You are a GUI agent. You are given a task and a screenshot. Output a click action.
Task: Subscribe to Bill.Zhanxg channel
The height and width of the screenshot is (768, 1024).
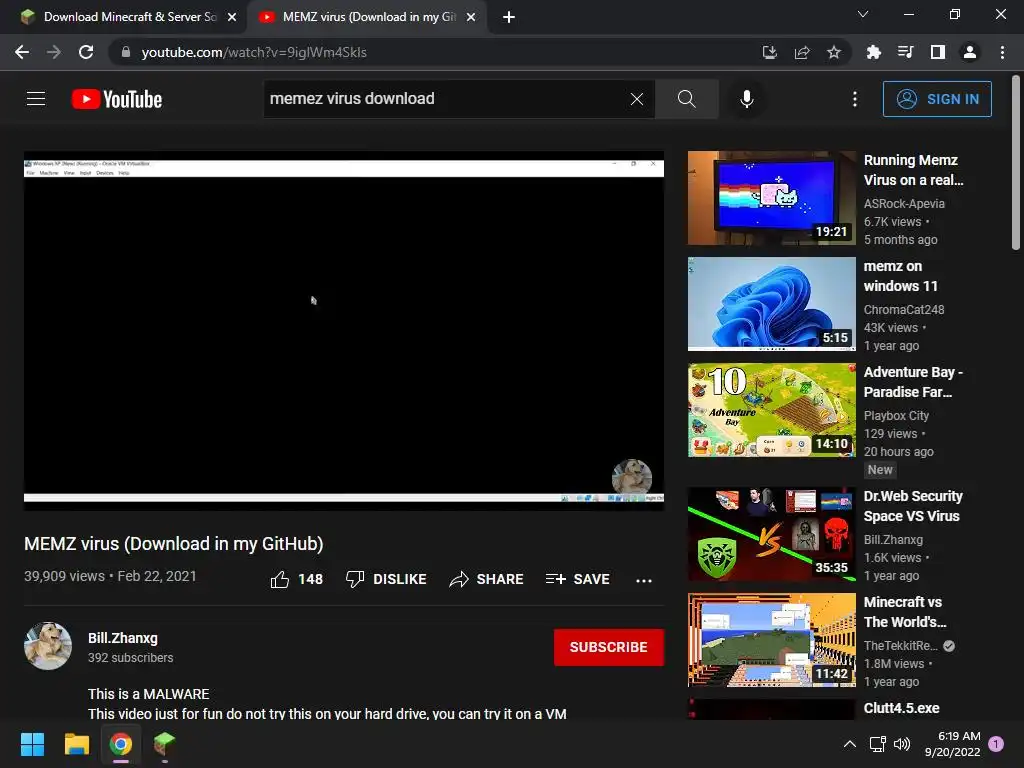[x=609, y=647]
